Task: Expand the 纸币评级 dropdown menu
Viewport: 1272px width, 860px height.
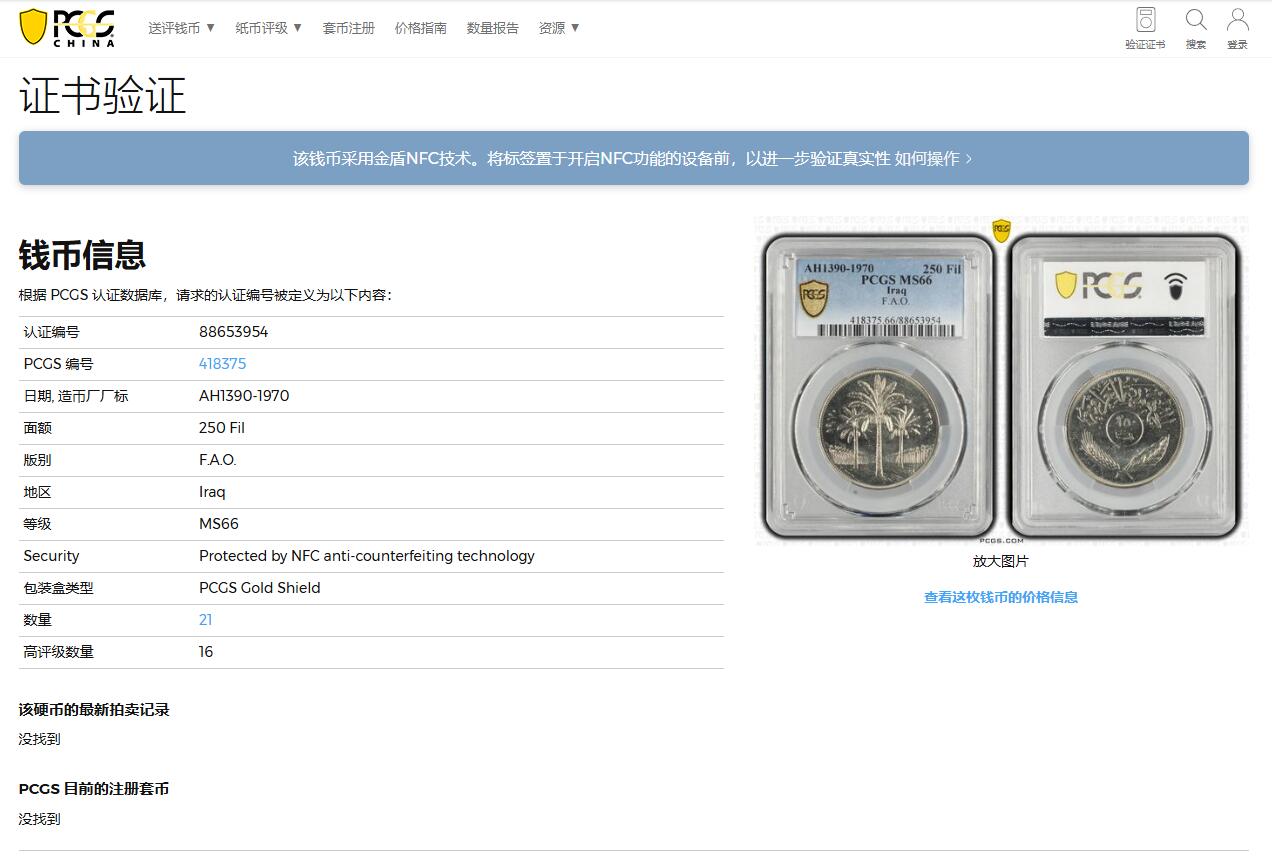Action: [269, 28]
